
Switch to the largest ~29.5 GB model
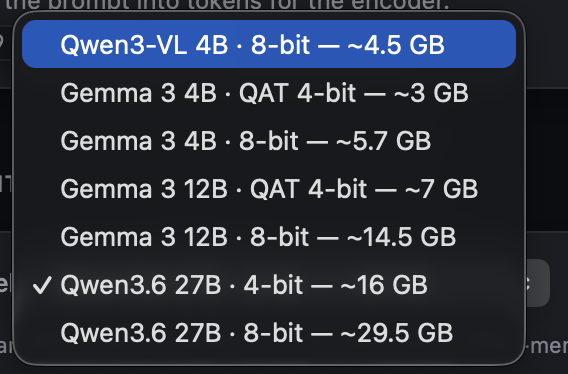[269, 333]
